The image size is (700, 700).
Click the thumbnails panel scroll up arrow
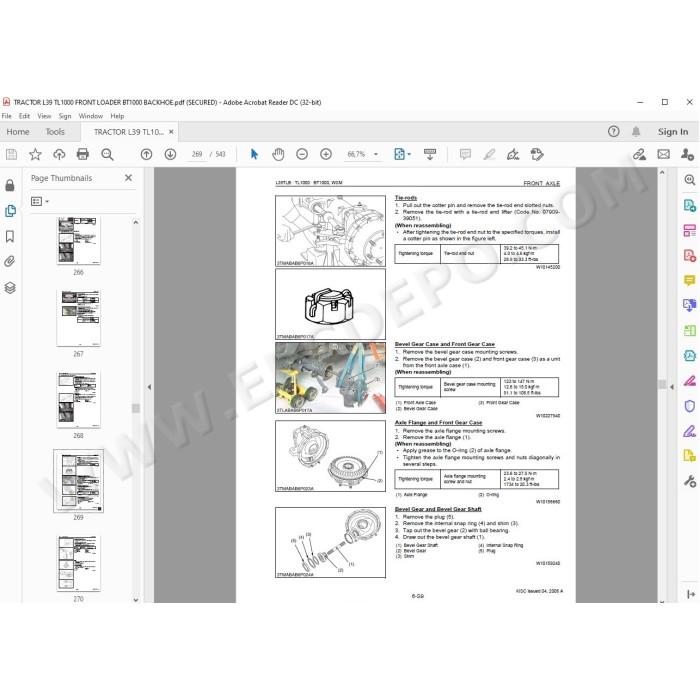pyautogui.click(x=136, y=222)
